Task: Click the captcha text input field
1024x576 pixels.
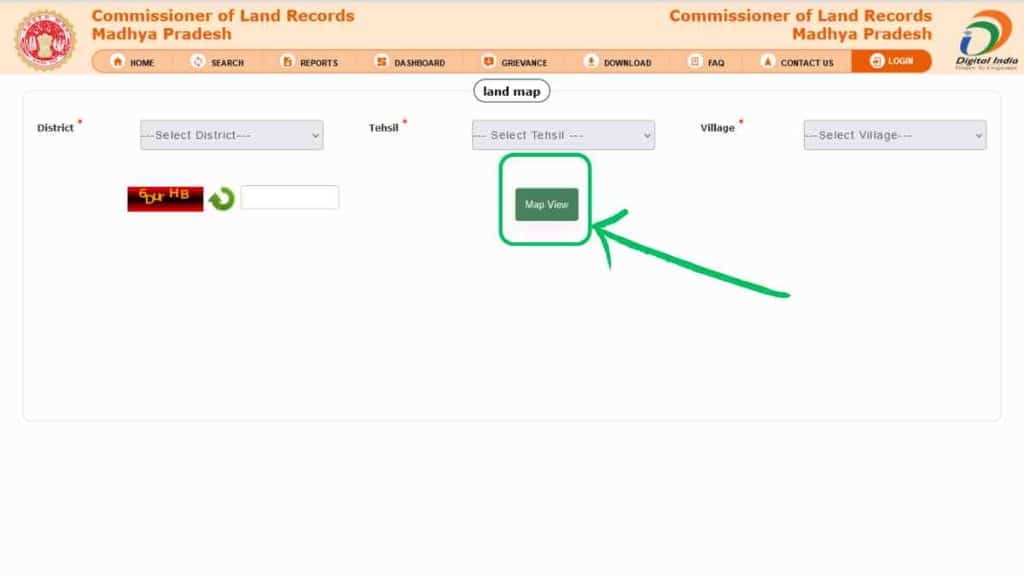Action: click(x=290, y=197)
